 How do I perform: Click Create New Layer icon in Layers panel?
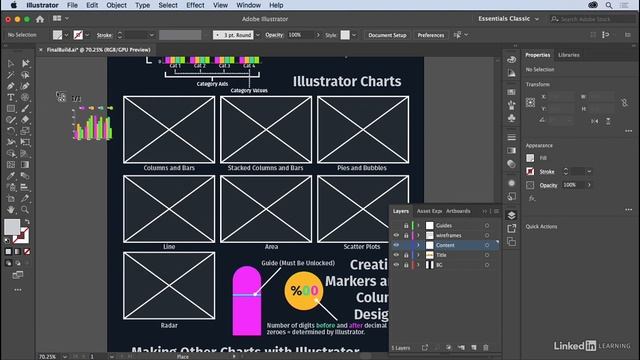pos(473,347)
